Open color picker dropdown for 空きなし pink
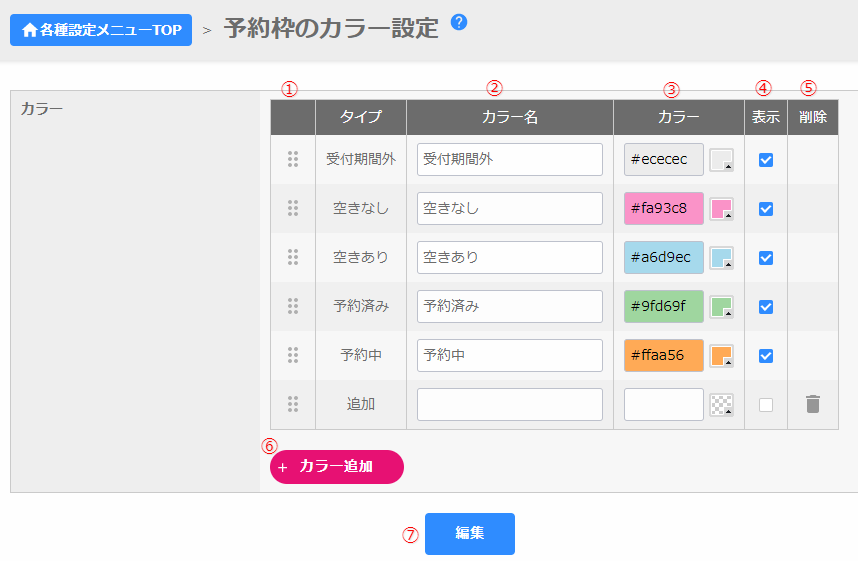The image size is (858, 561). pyautogui.click(x=721, y=209)
